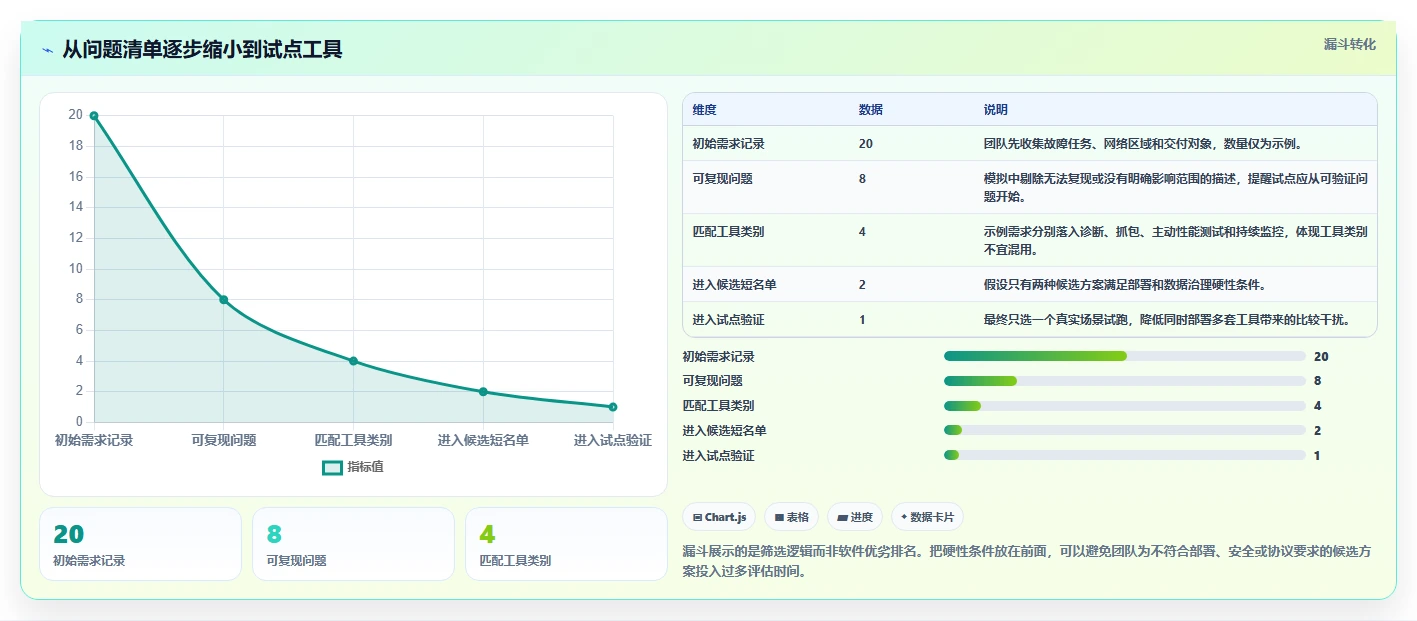Click the value 20 in the table
The image size is (1417, 621).
pyautogui.click(x=865, y=144)
